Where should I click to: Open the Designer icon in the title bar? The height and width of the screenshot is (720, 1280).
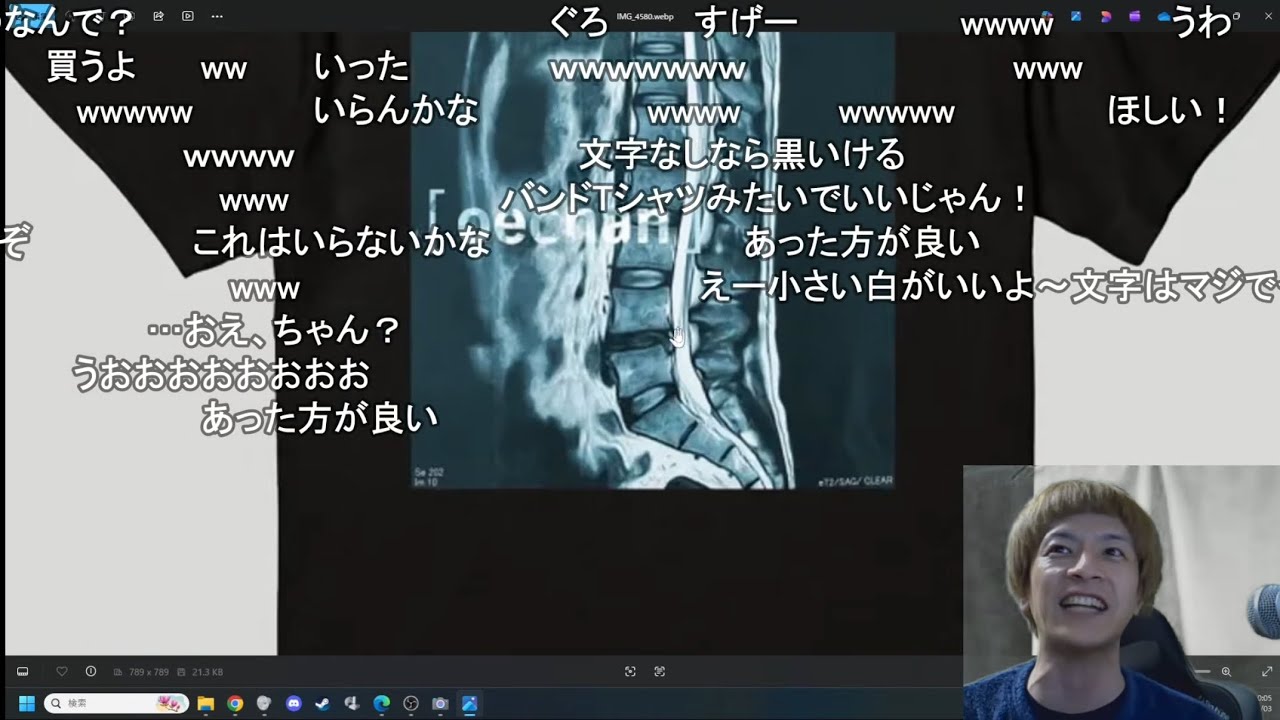[1105, 16]
